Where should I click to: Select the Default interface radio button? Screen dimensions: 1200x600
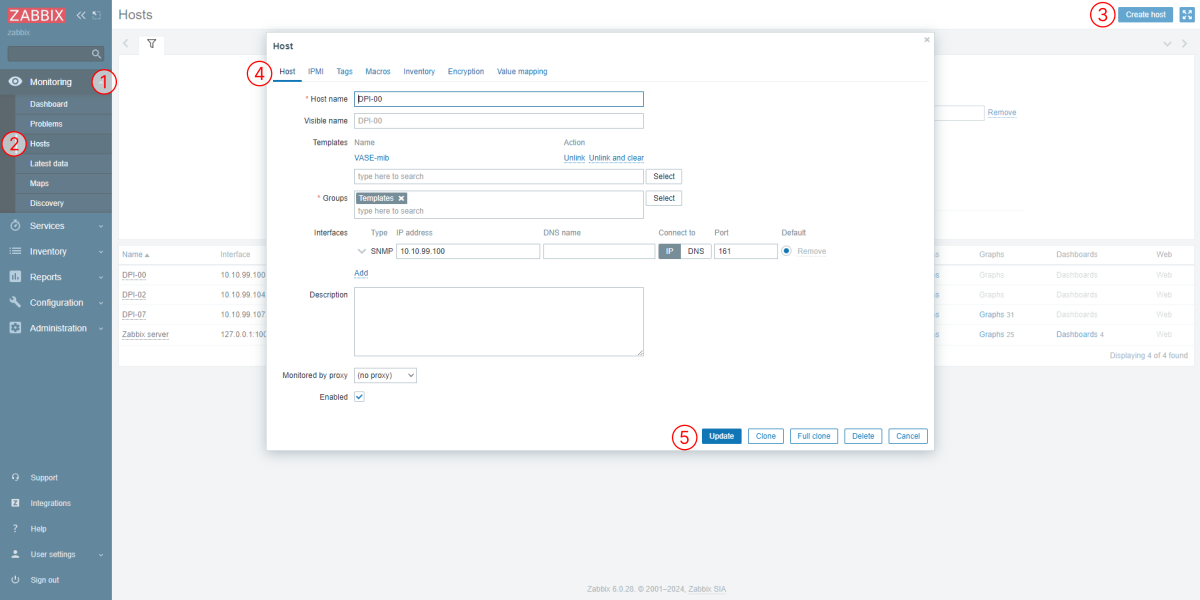(x=787, y=251)
